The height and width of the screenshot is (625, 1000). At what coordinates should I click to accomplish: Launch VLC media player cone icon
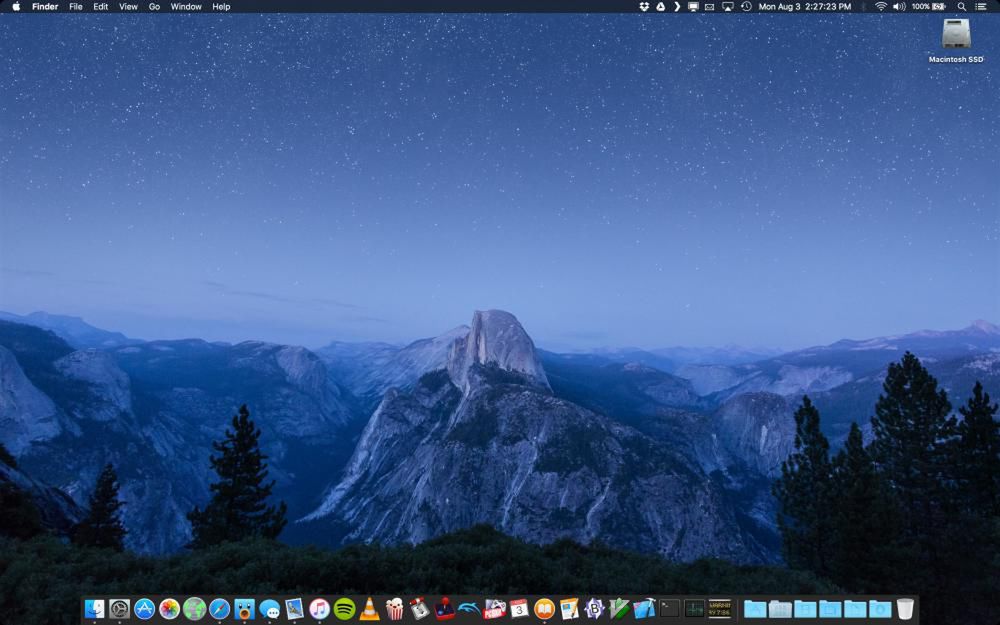point(369,608)
